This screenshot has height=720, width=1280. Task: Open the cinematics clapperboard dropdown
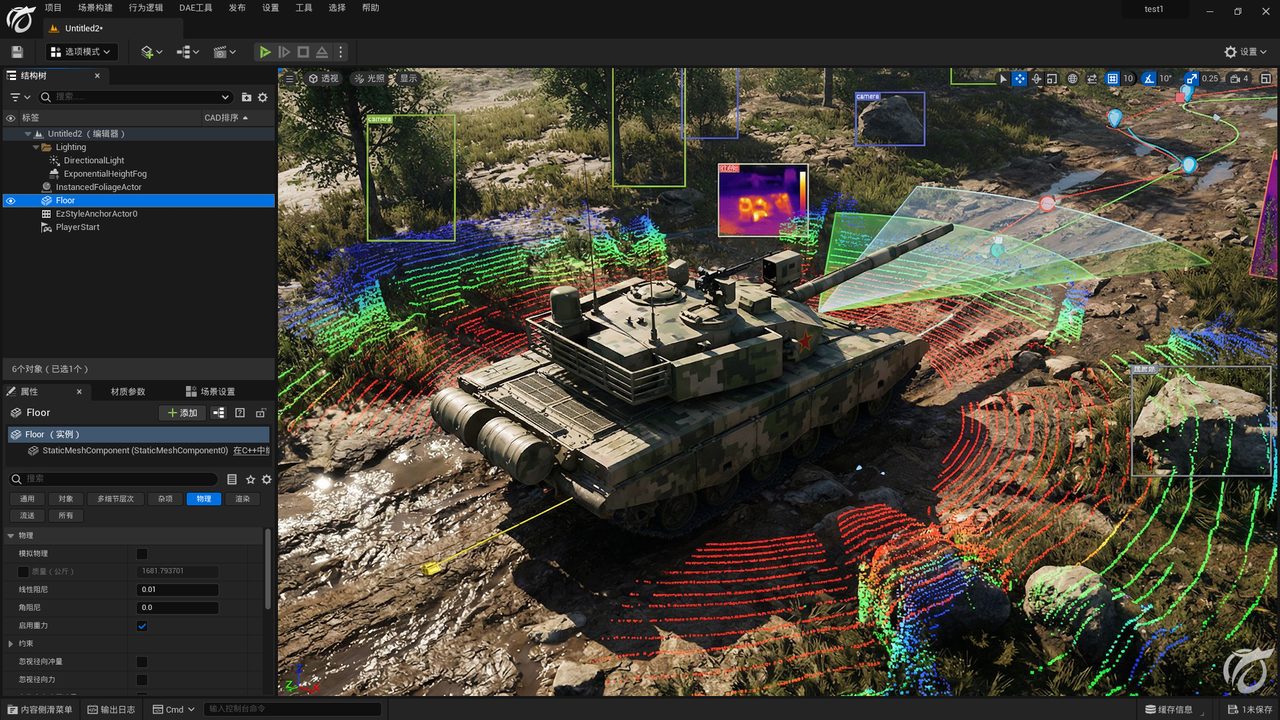click(x=225, y=52)
